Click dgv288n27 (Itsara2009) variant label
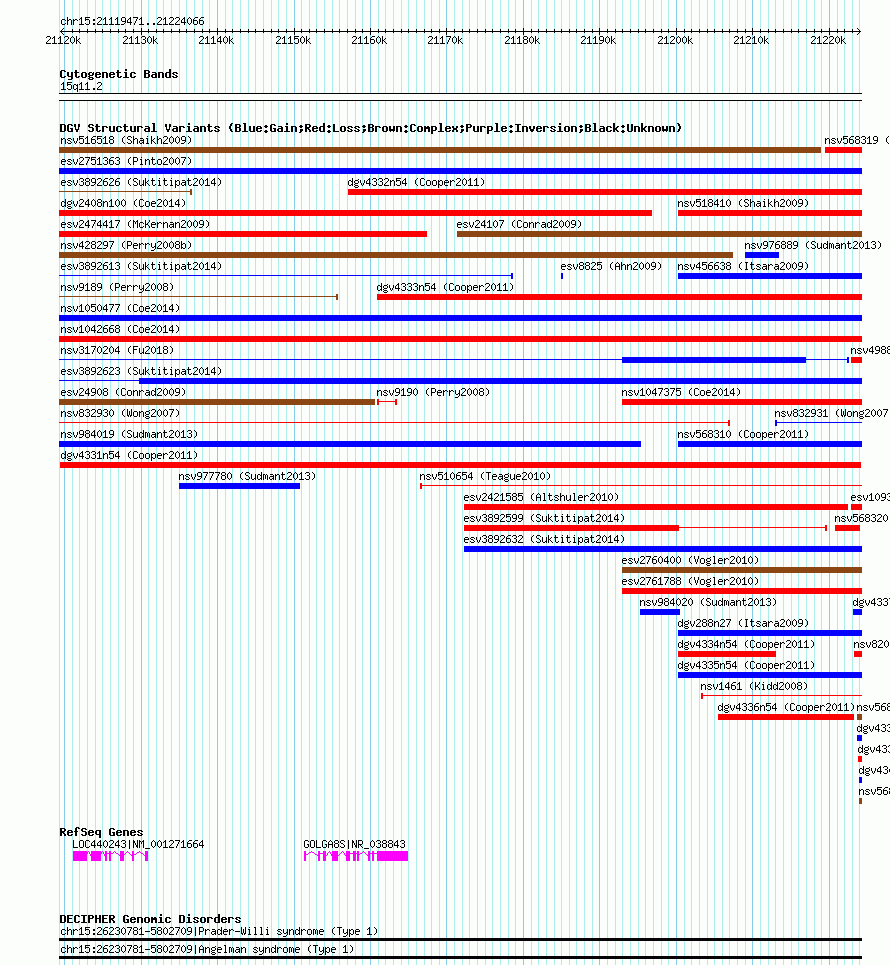Viewport: 890px width, 965px height. click(743, 623)
